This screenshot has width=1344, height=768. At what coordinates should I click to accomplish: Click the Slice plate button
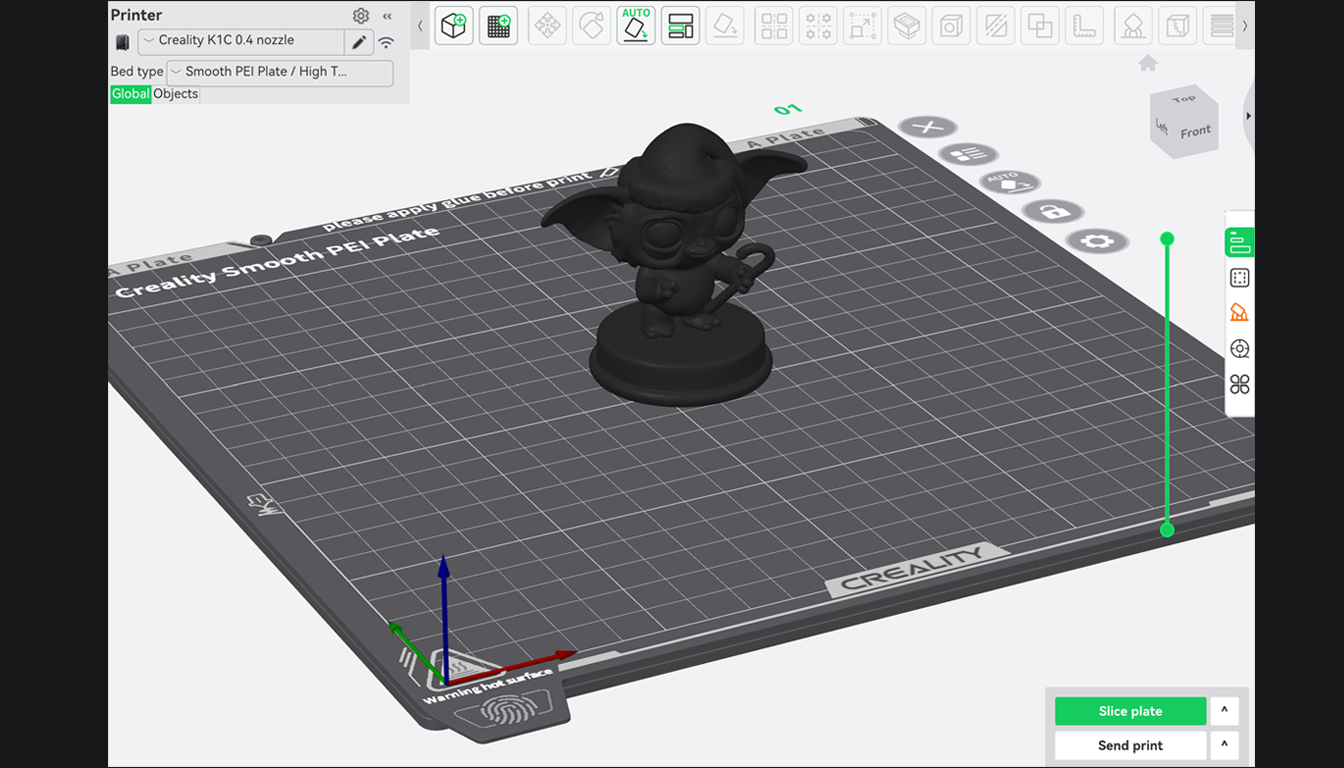tap(1130, 711)
